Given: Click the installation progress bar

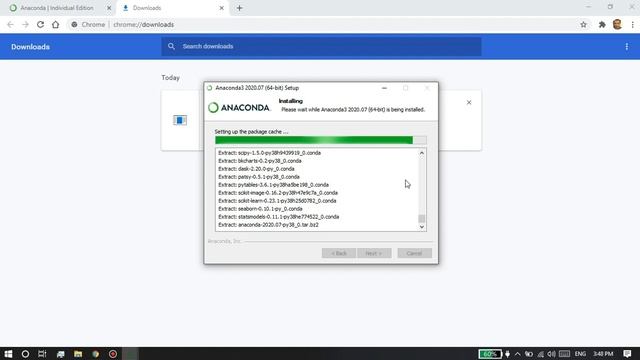Looking at the screenshot, I should pos(321,140).
